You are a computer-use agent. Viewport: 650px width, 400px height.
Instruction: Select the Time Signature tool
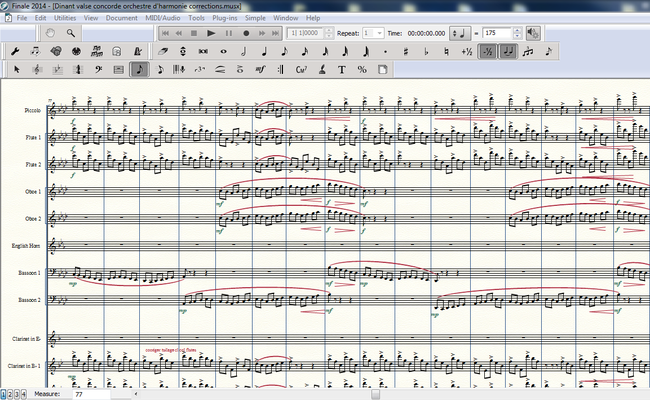[78, 69]
